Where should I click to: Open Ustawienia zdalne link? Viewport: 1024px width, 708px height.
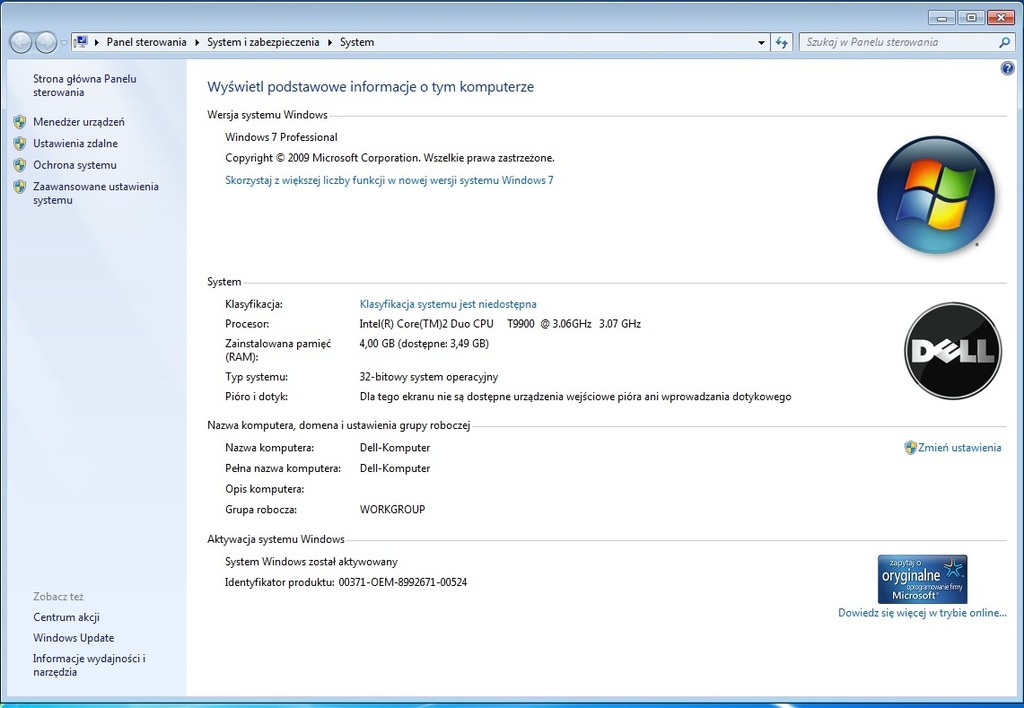coord(75,144)
